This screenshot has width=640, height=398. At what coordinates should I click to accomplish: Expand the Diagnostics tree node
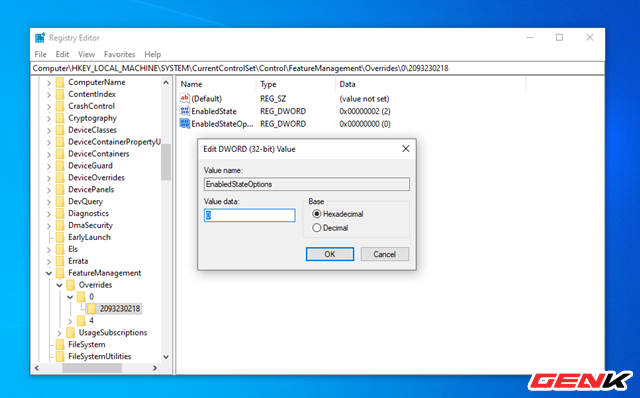point(49,214)
